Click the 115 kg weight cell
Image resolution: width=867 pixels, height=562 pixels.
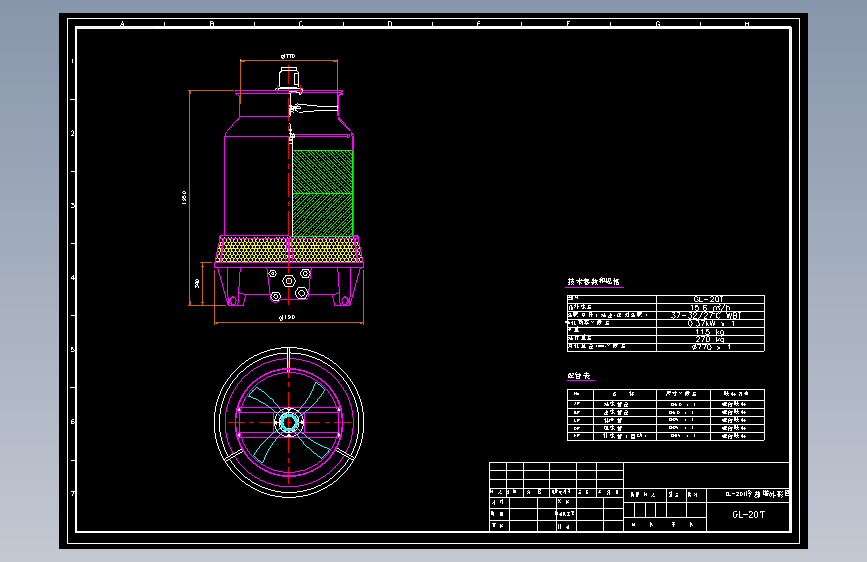point(709,331)
